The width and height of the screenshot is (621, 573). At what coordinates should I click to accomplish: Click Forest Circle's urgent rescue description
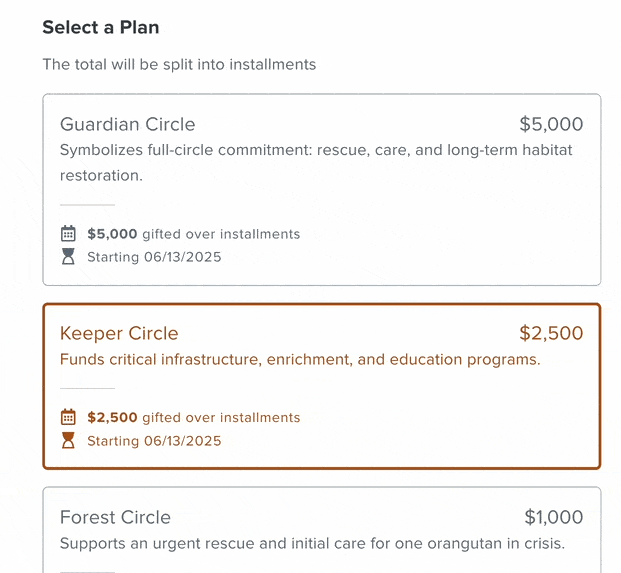pos(312,543)
